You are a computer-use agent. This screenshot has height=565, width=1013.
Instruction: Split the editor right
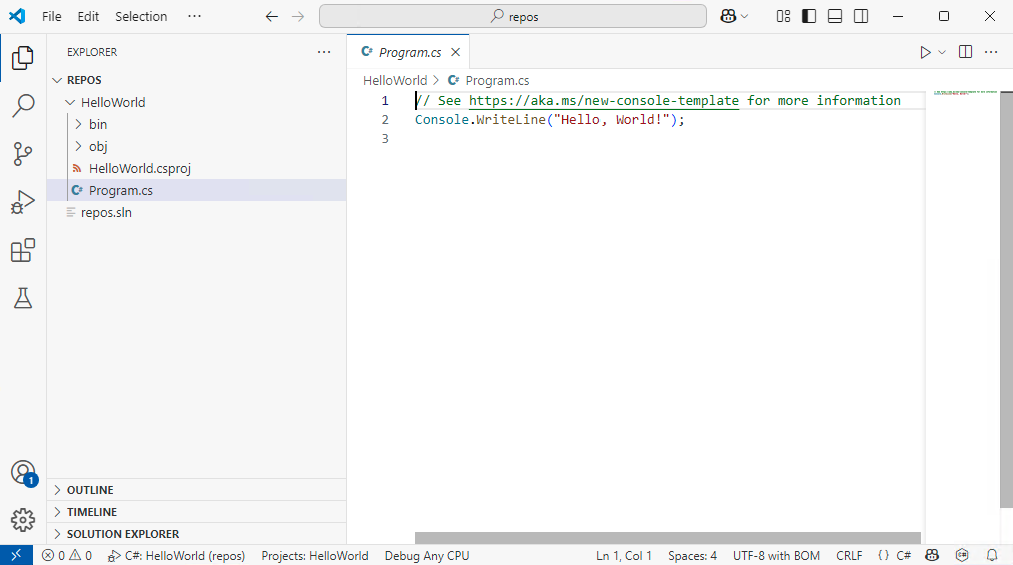click(x=965, y=52)
